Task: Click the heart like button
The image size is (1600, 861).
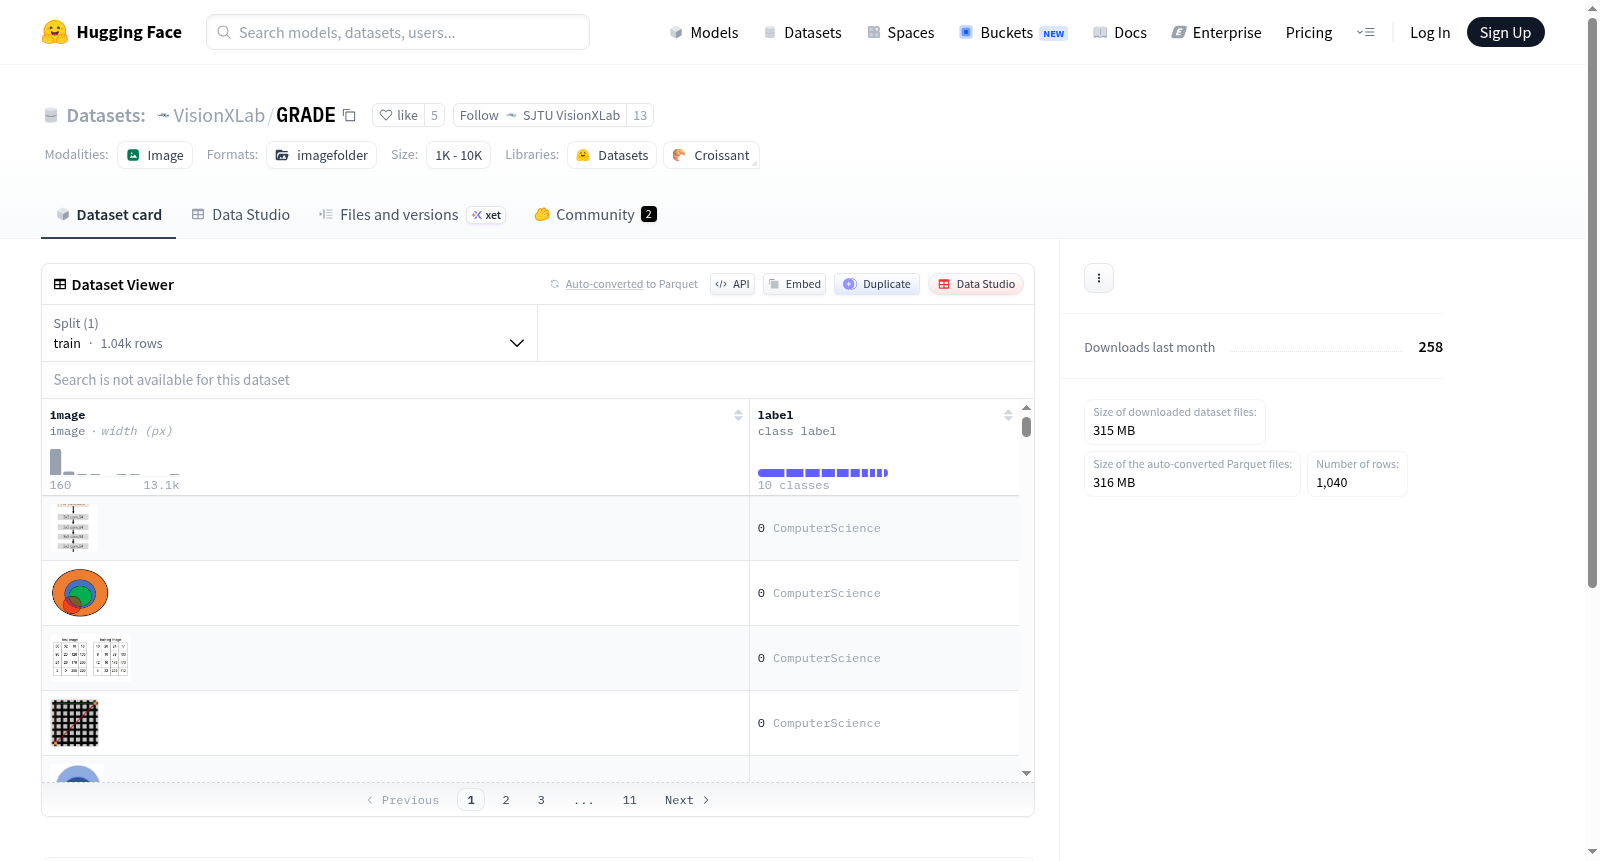Action: coord(398,115)
